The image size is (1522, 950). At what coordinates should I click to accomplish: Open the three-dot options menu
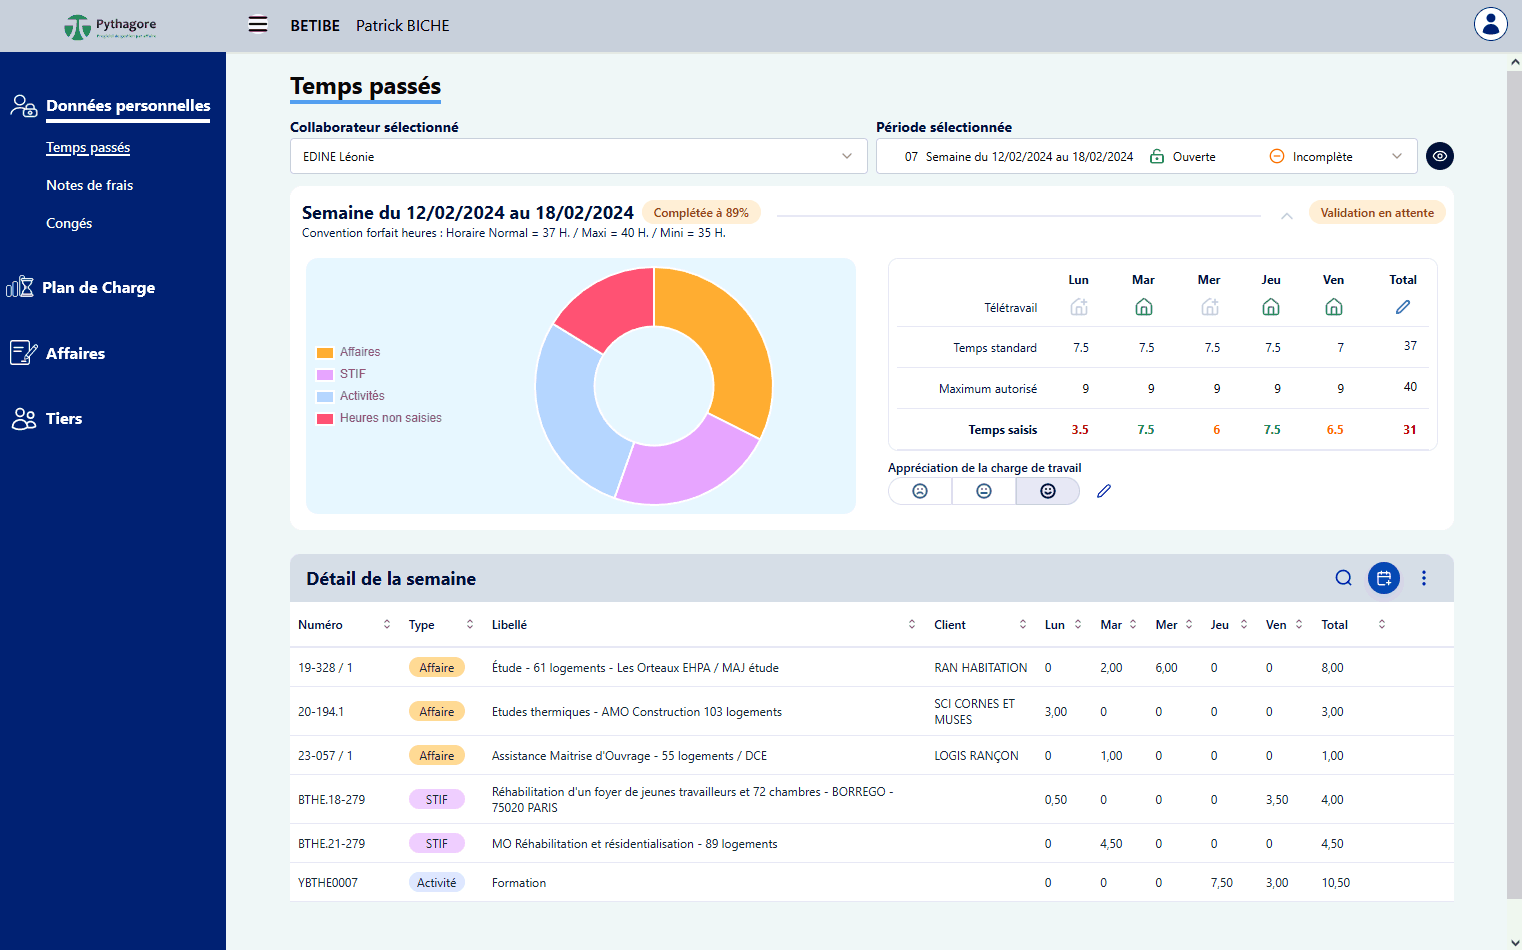click(1424, 578)
